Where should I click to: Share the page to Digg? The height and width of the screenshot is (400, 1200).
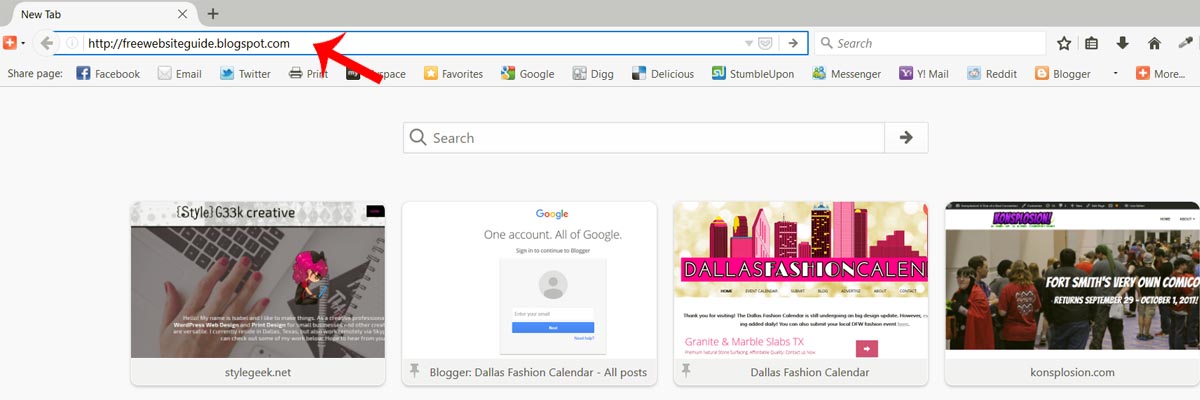(592, 73)
